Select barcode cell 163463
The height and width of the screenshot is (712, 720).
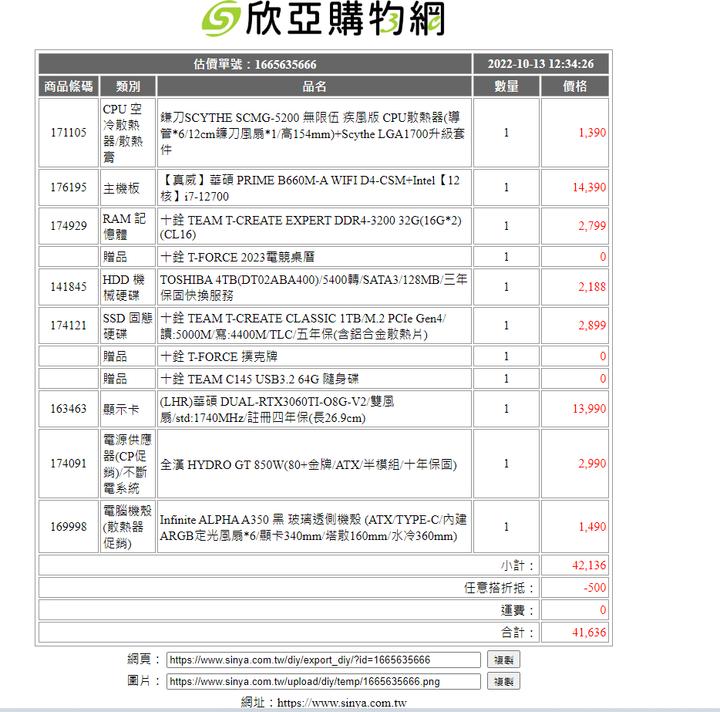click(68, 409)
